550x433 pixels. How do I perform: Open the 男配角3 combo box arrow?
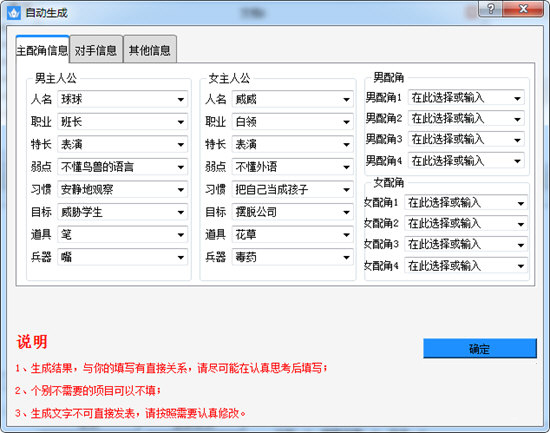pos(517,140)
